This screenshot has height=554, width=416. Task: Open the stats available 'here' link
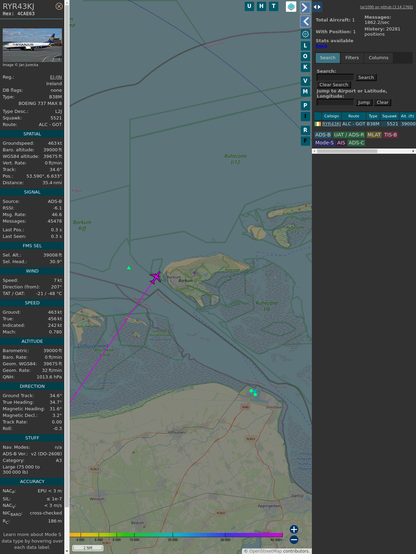[x=321, y=46]
